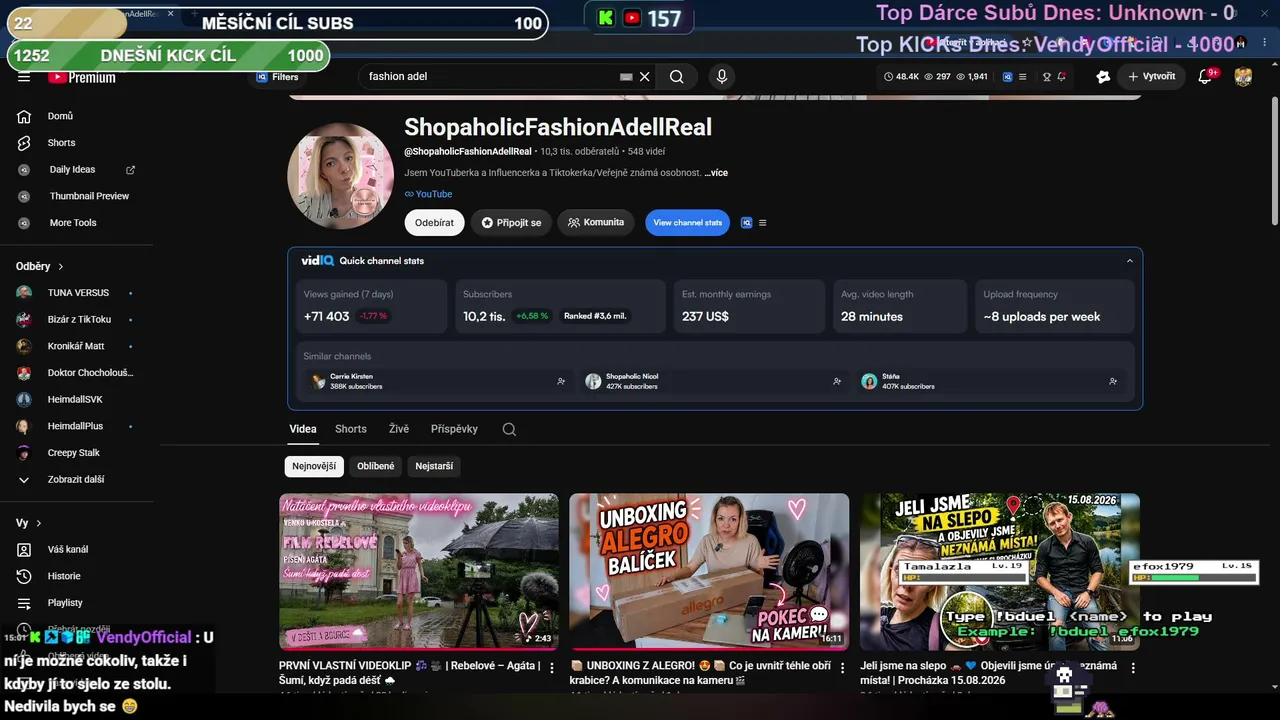This screenshot has height=720, width=1280.
Task: Open the UNBOXING Z ALEGRO video title
Action: (x=701, y=673)
